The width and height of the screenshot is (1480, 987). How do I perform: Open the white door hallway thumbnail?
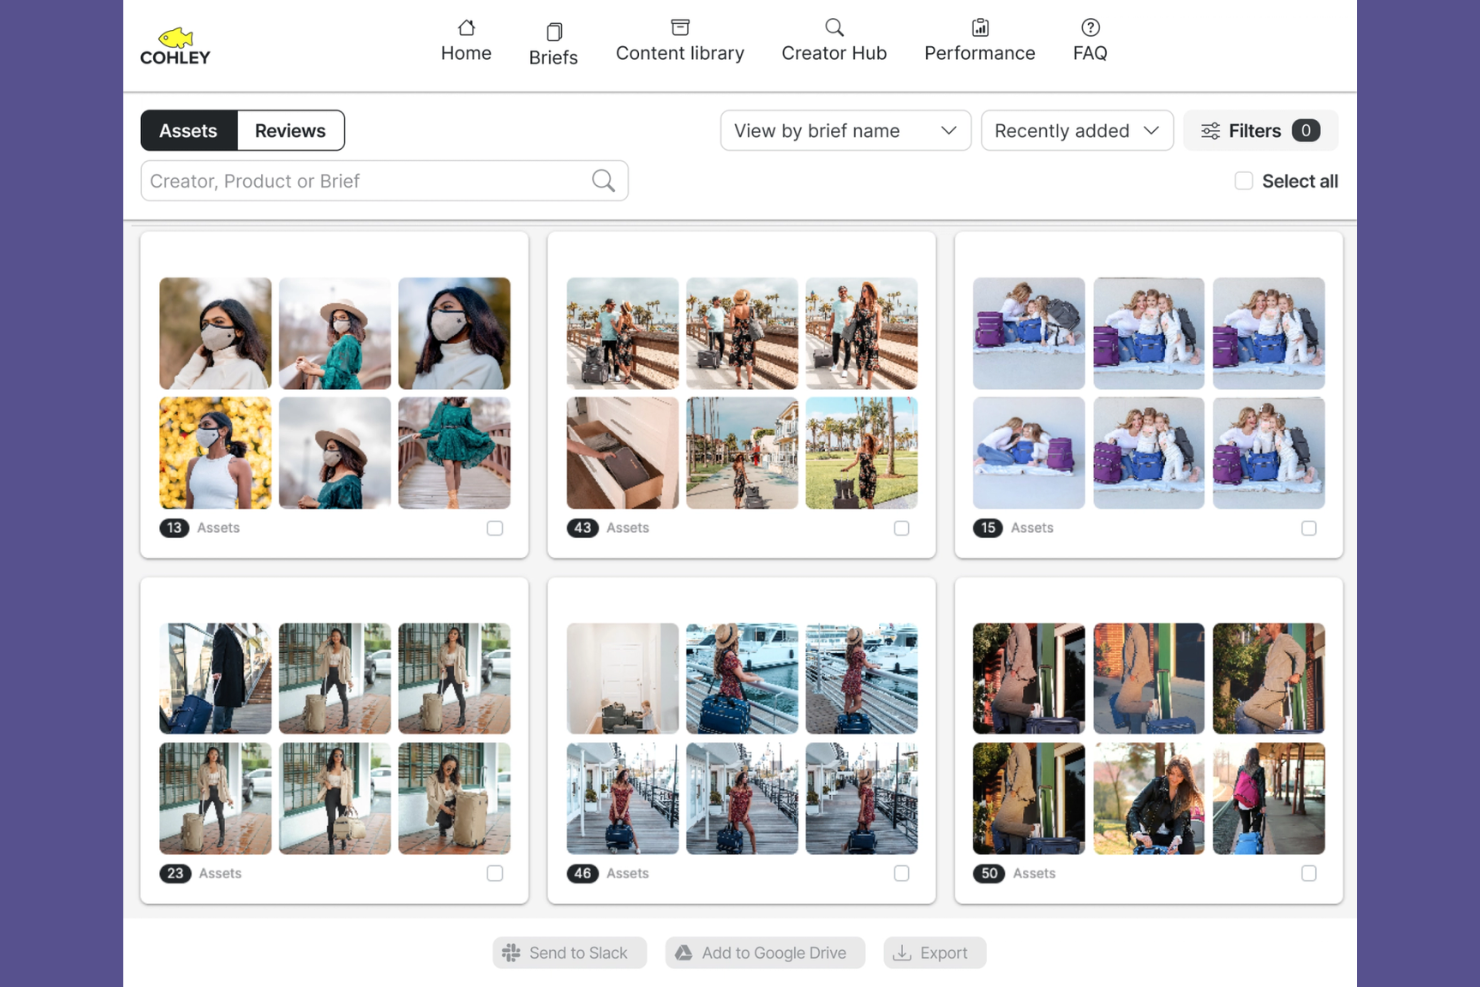pyautogui.click(x=622, y=679)
